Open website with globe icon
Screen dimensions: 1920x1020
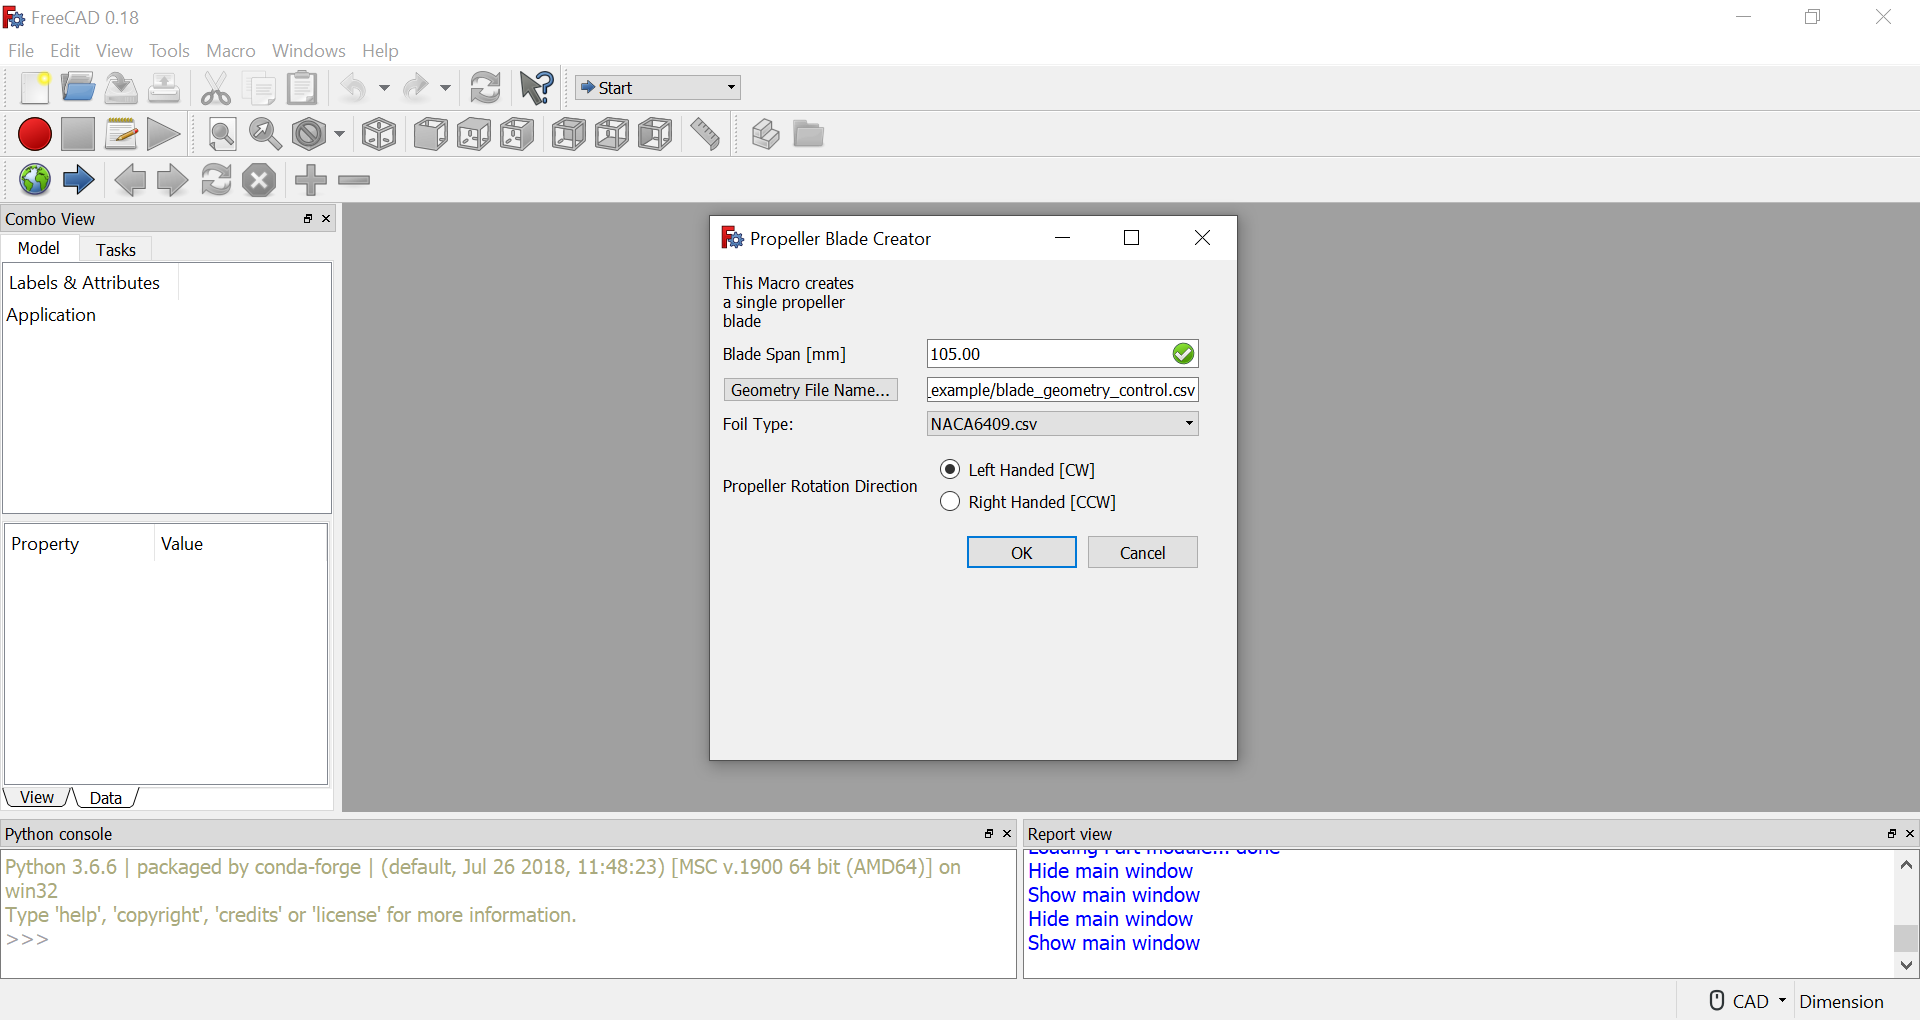pos(35,180)
